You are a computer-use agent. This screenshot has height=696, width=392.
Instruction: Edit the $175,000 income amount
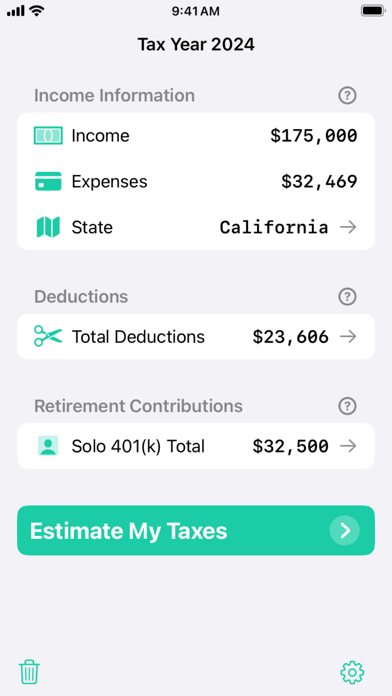[314, 136]
